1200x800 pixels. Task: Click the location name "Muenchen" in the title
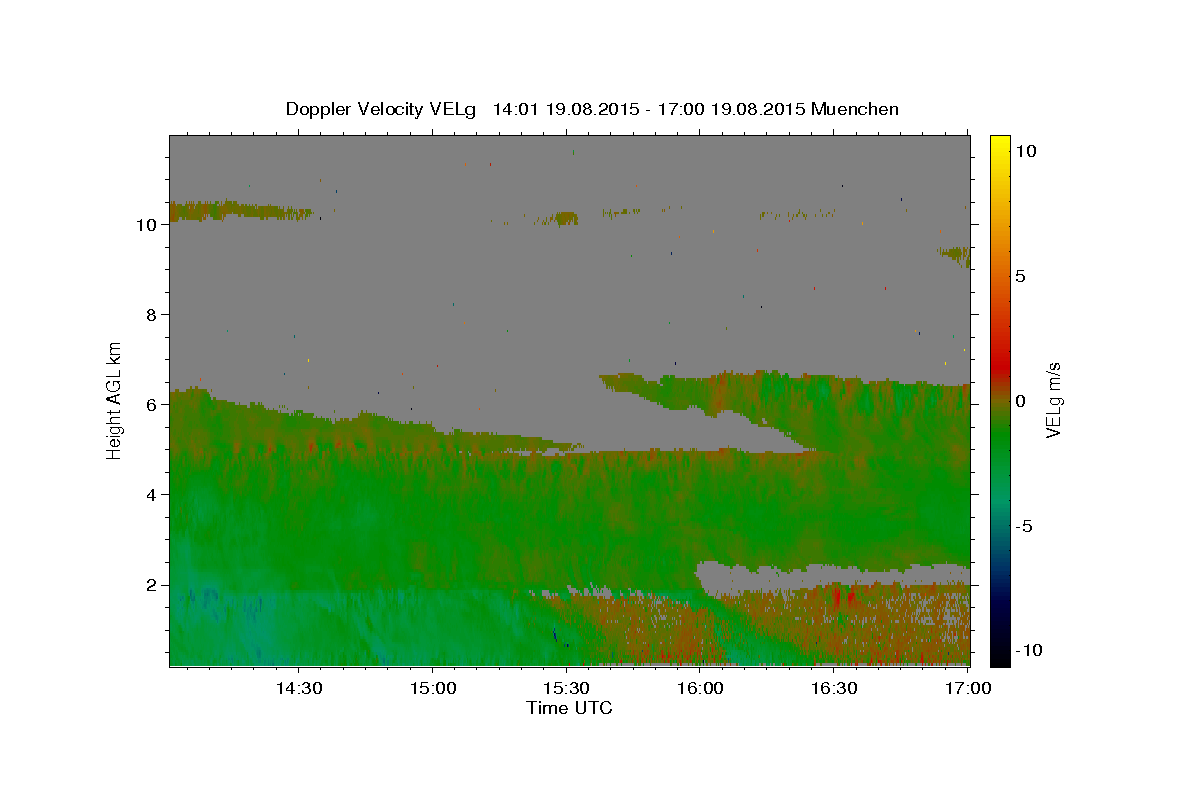coord(855,109)
